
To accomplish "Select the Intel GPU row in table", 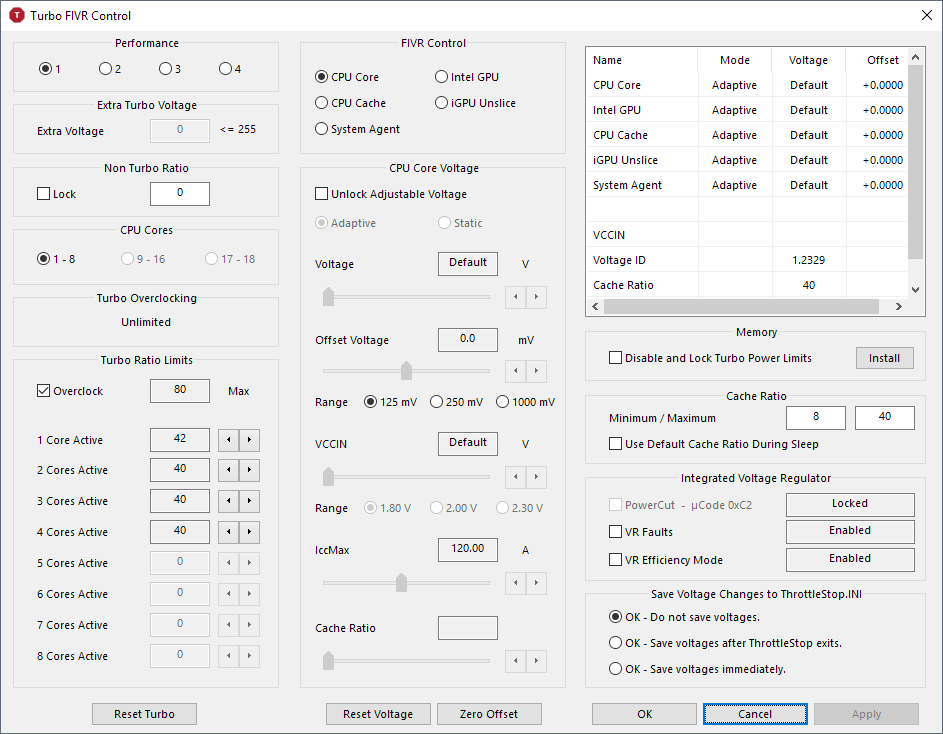I will tap(746, 110).
